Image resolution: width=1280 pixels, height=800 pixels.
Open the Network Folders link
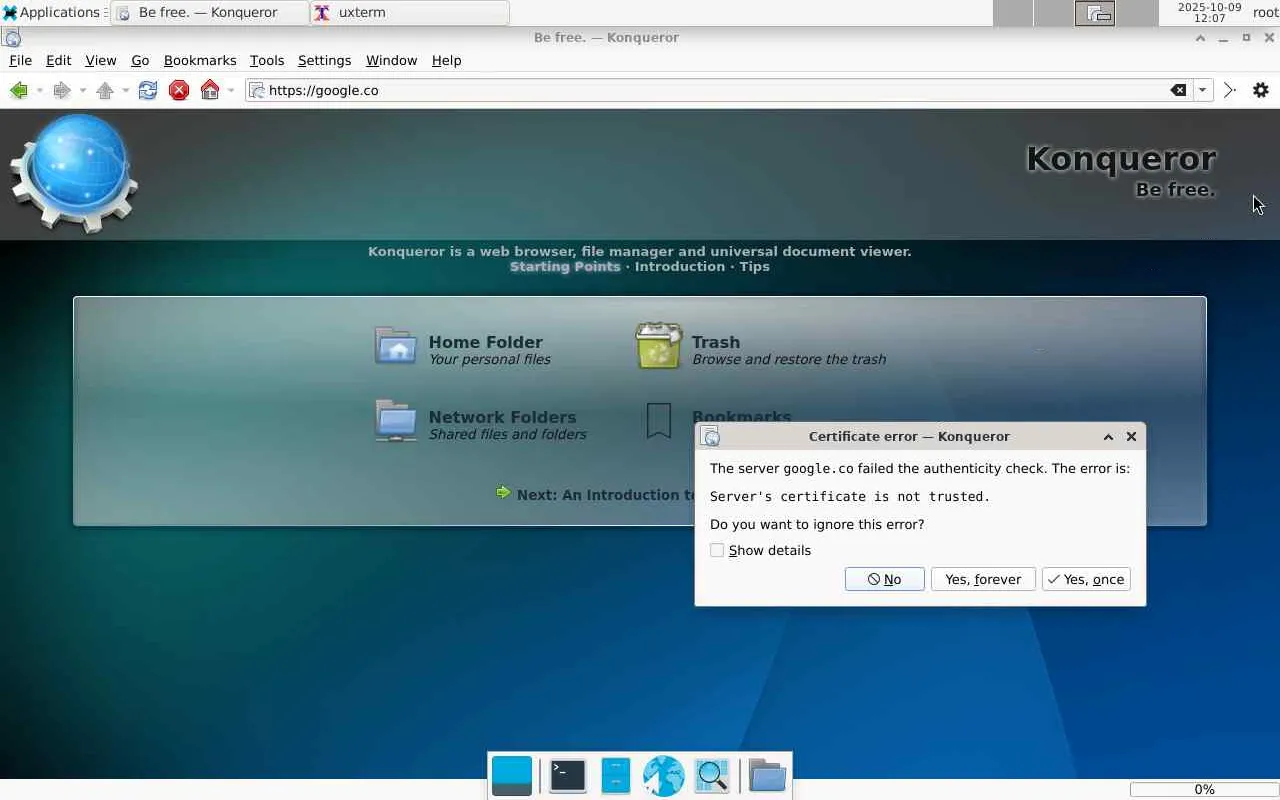tap(502, 417)
